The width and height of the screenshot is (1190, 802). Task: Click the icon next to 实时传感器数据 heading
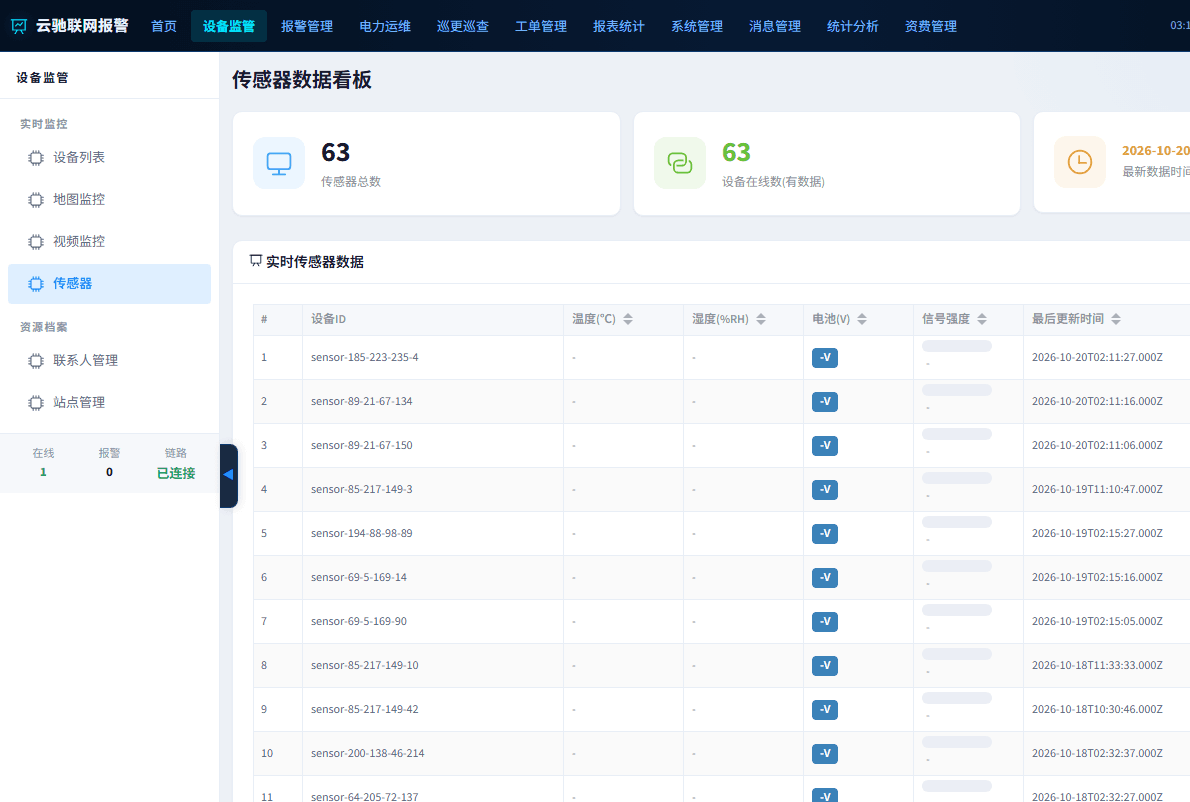[256, 261]
